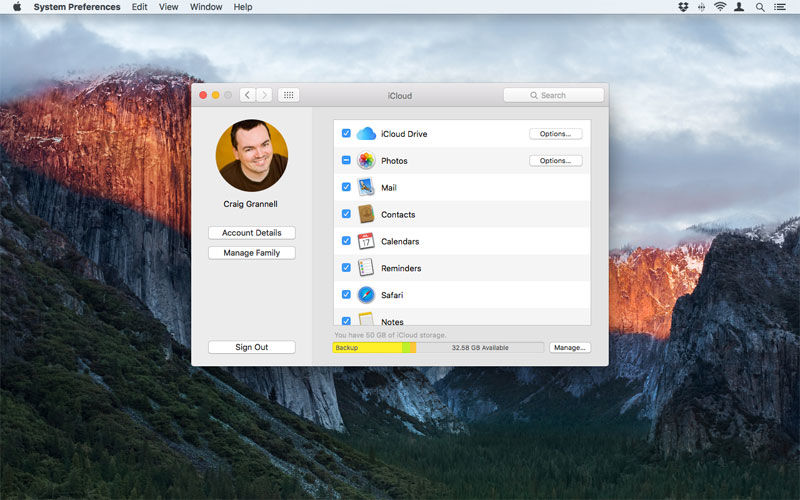Screen dimensions: 800x500
Task: Click the Photos flower icon
Action: pos(366,160)
